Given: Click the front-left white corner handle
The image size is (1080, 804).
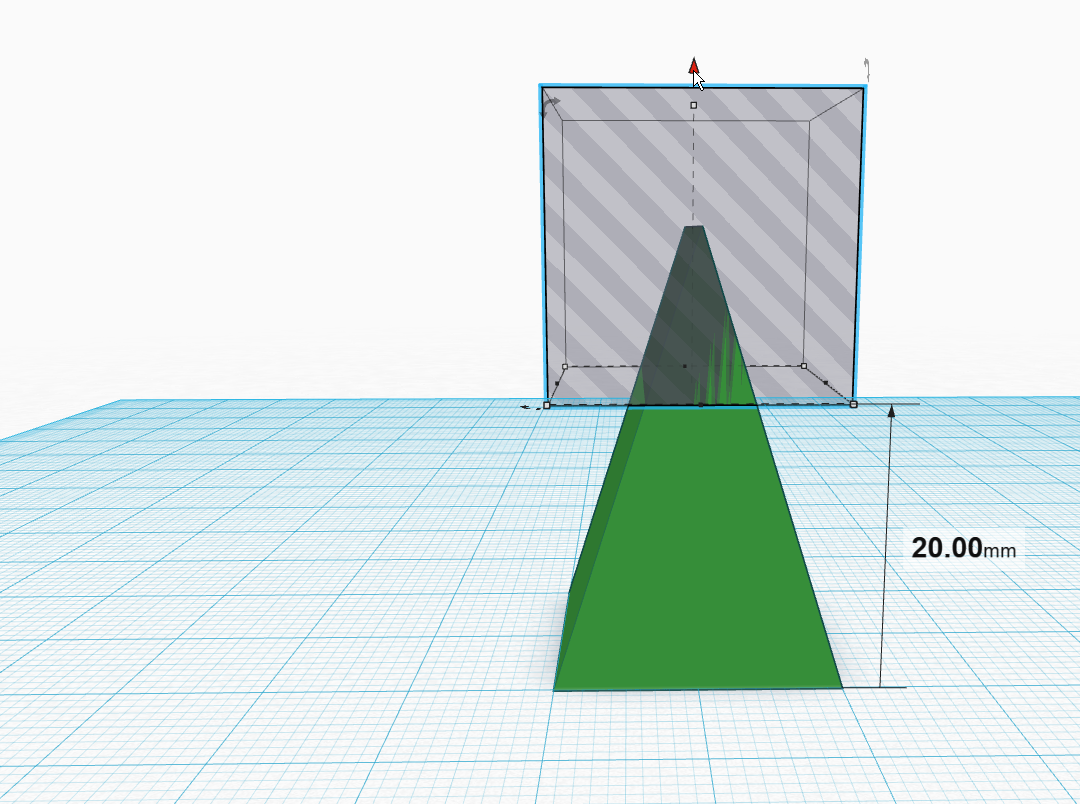Looking at the screenshot, I should coord(547,405).
